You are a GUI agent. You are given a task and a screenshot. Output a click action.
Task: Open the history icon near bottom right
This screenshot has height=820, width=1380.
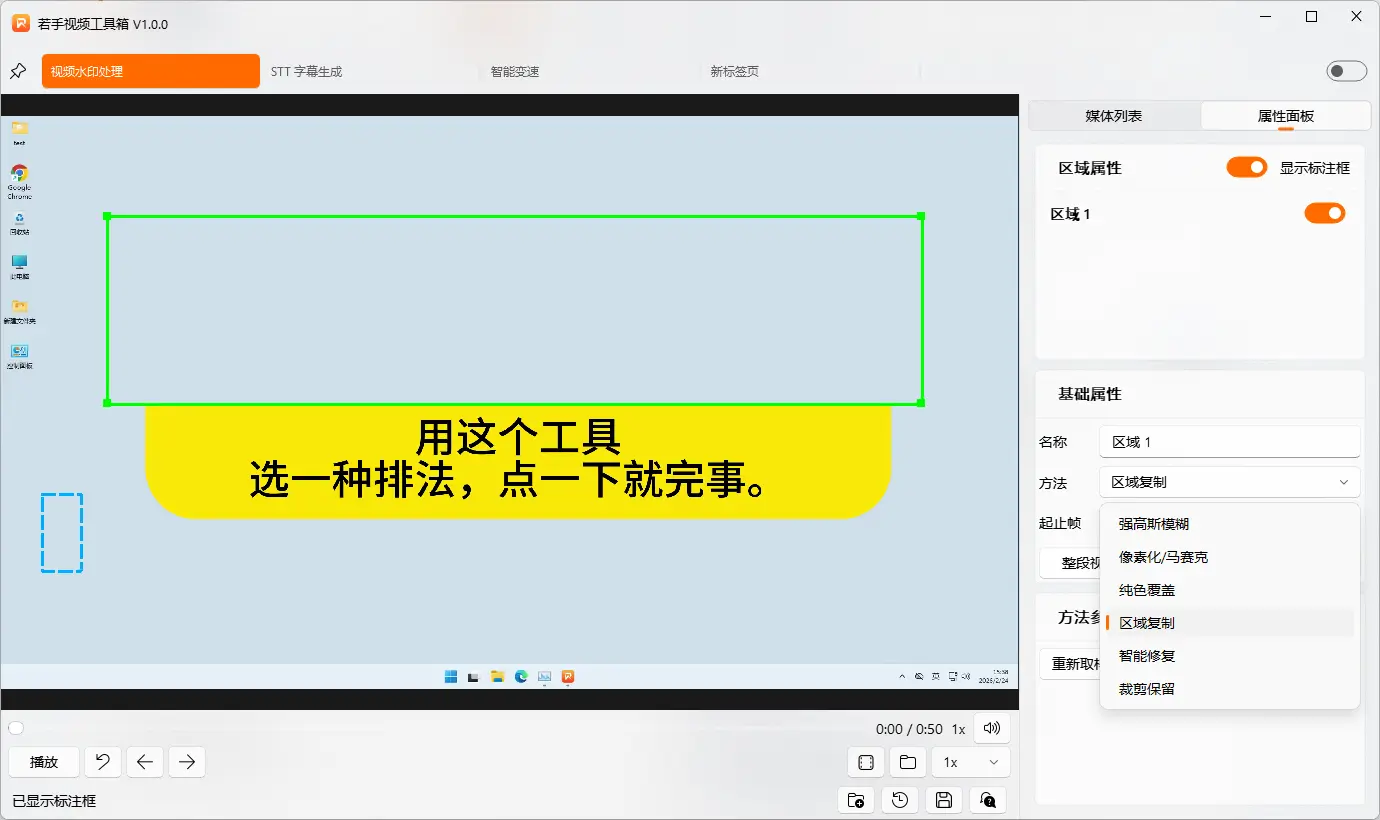899,800
